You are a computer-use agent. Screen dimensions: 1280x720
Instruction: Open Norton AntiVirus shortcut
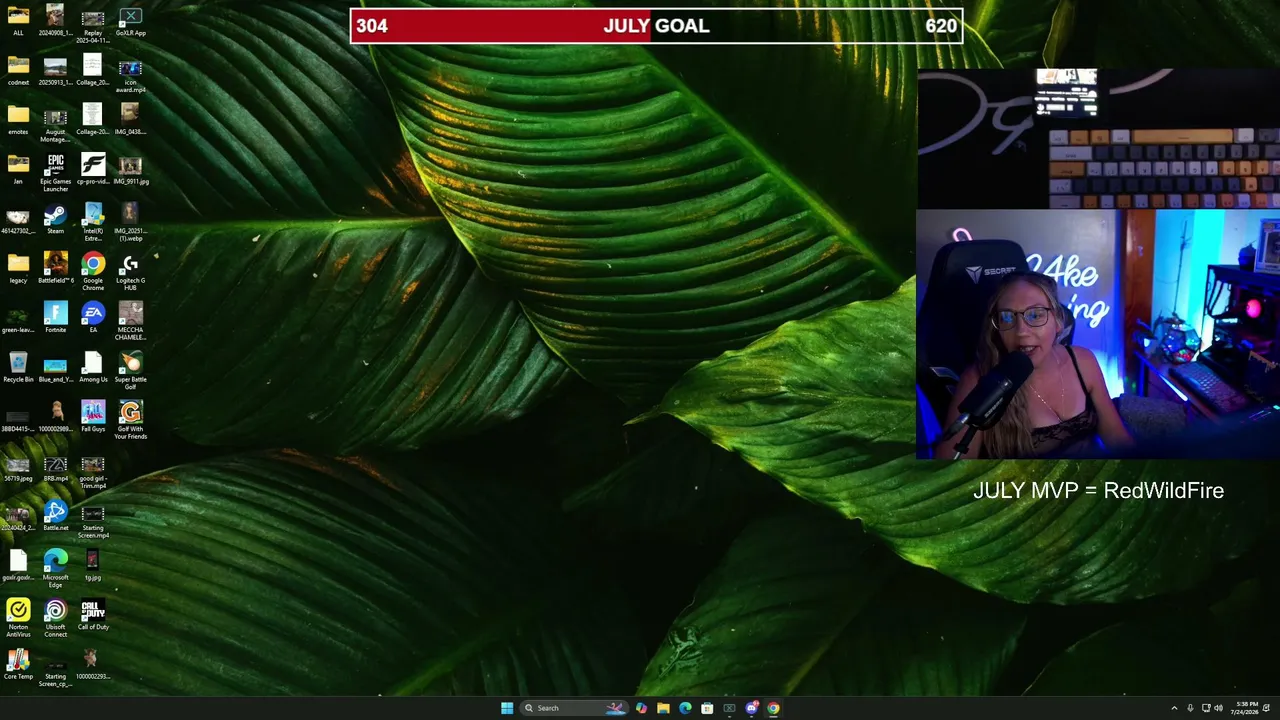coord(18,618)
